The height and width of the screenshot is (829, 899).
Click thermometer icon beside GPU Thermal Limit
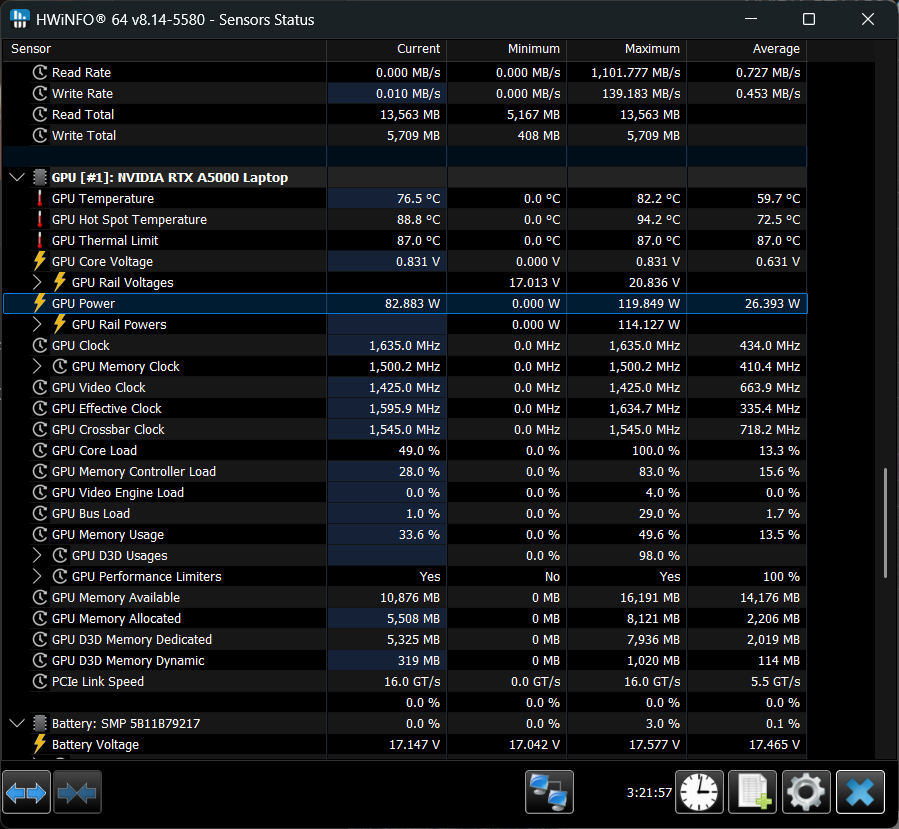pyautogui.click(x=40, y=240)
